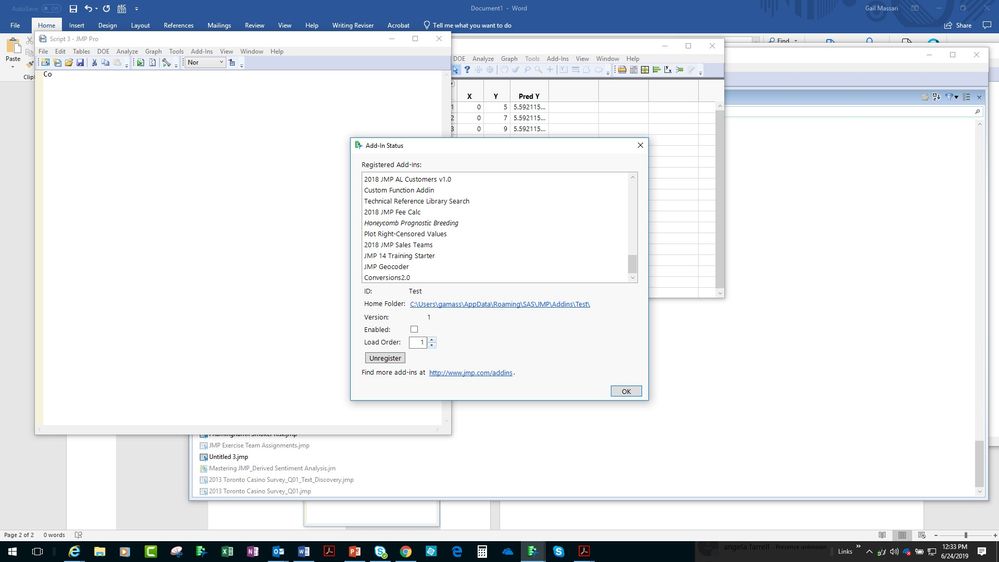This screenshot has height=562, width=999.
Task: Open the www.jmp.com/addins link
Action: (x=470, y=373)
